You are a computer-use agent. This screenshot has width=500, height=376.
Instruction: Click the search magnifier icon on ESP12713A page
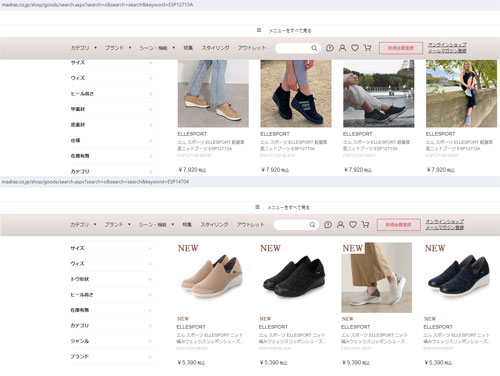point(314,48)
